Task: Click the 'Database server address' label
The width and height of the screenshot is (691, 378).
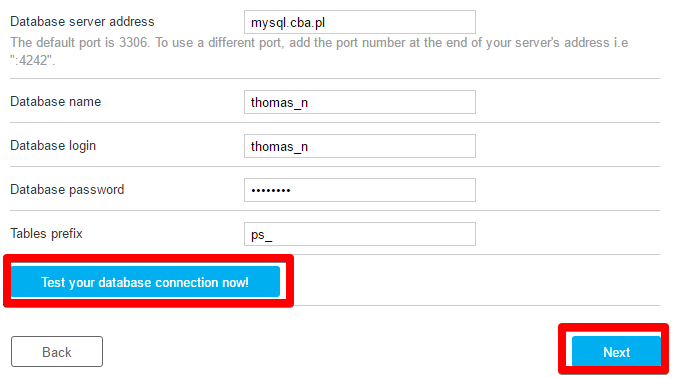Action: [82, 22]
